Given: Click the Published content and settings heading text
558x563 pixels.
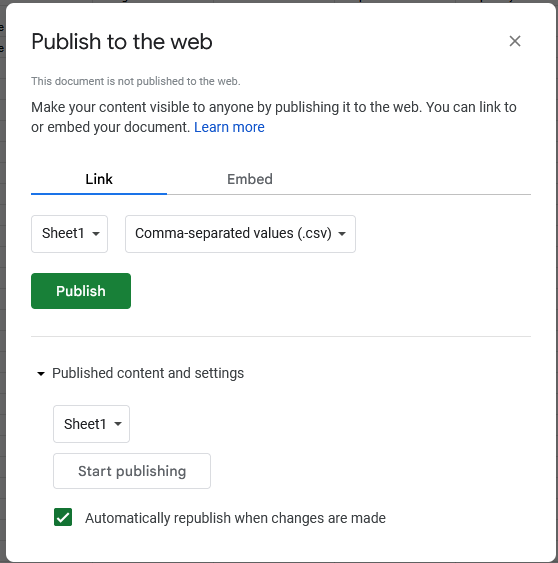Looking at the screenshot, I should click(148, 373).
